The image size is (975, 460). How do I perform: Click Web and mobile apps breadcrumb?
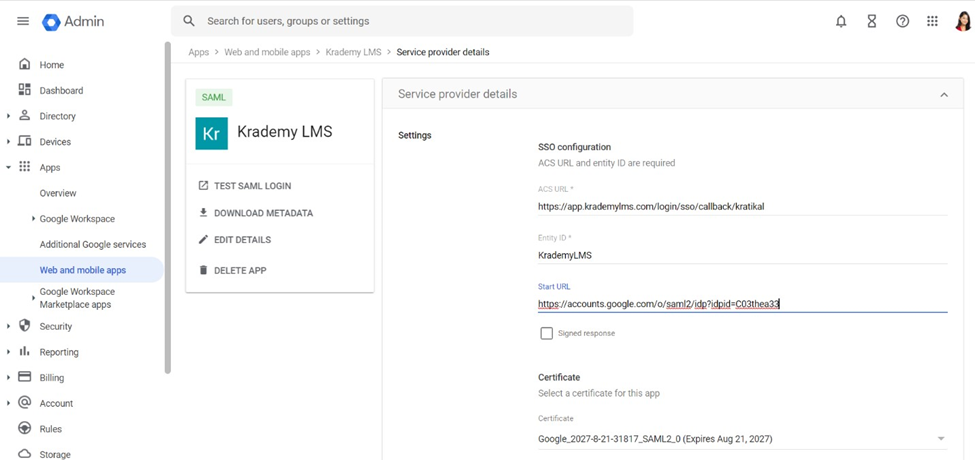click(x=267, y=52)
